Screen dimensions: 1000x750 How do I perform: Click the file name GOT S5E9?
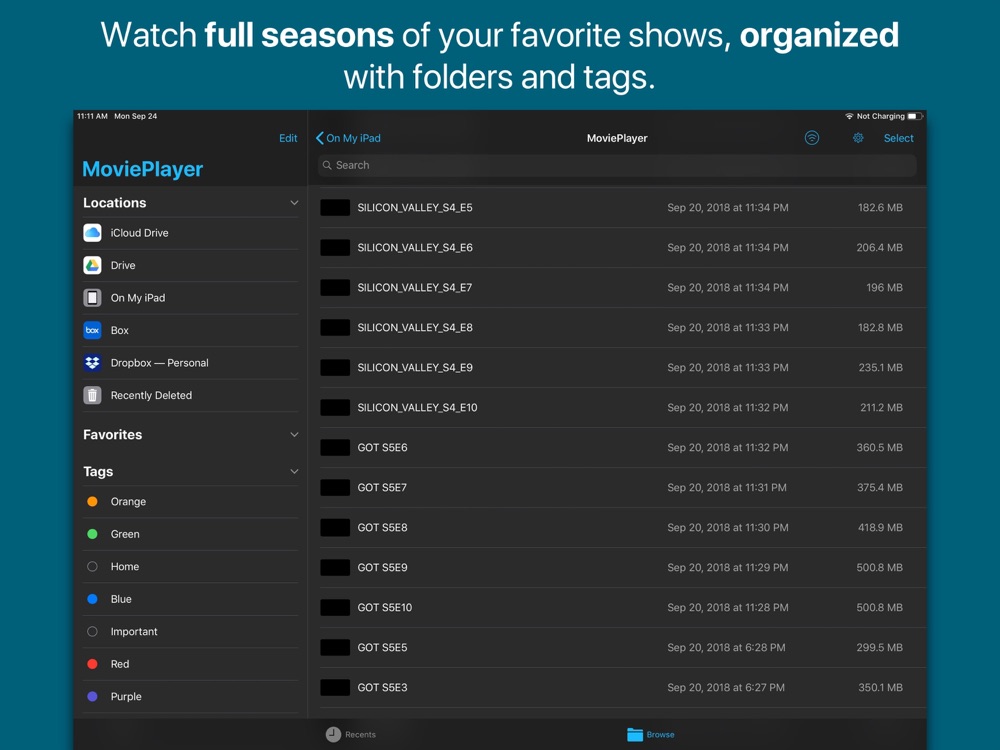(x=382, y=568)
